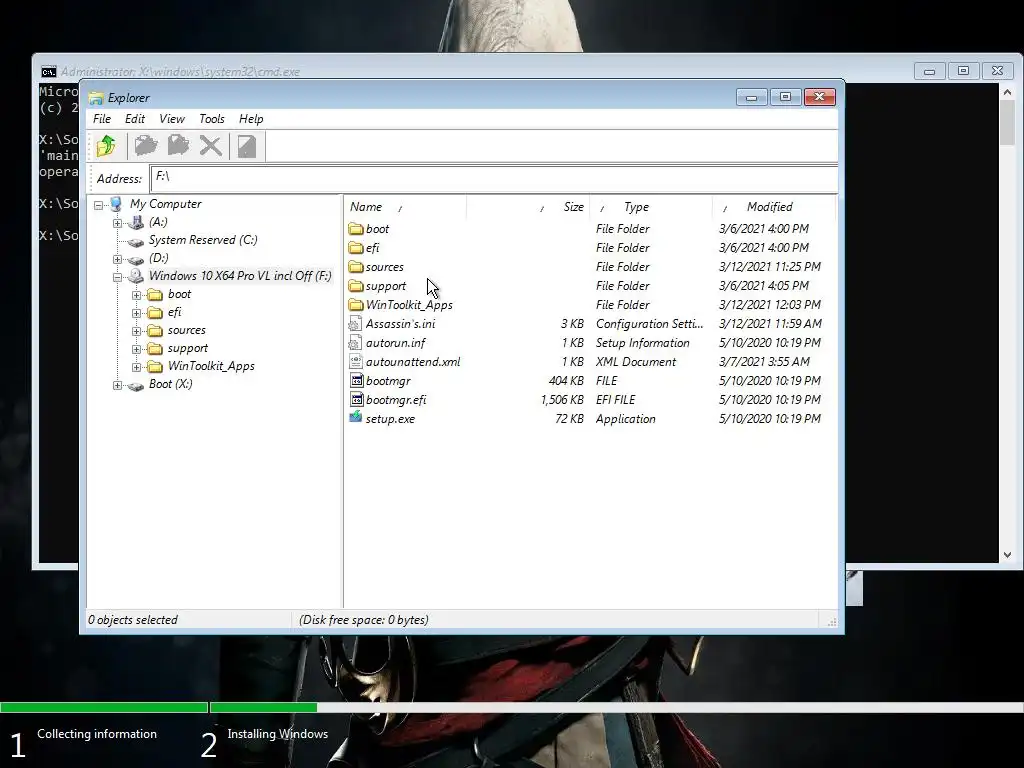Image resolution: width=1024 pixels, height=768 pixels.
Task: Click '0 objects selected' in status bar
Action: [133, 620]
